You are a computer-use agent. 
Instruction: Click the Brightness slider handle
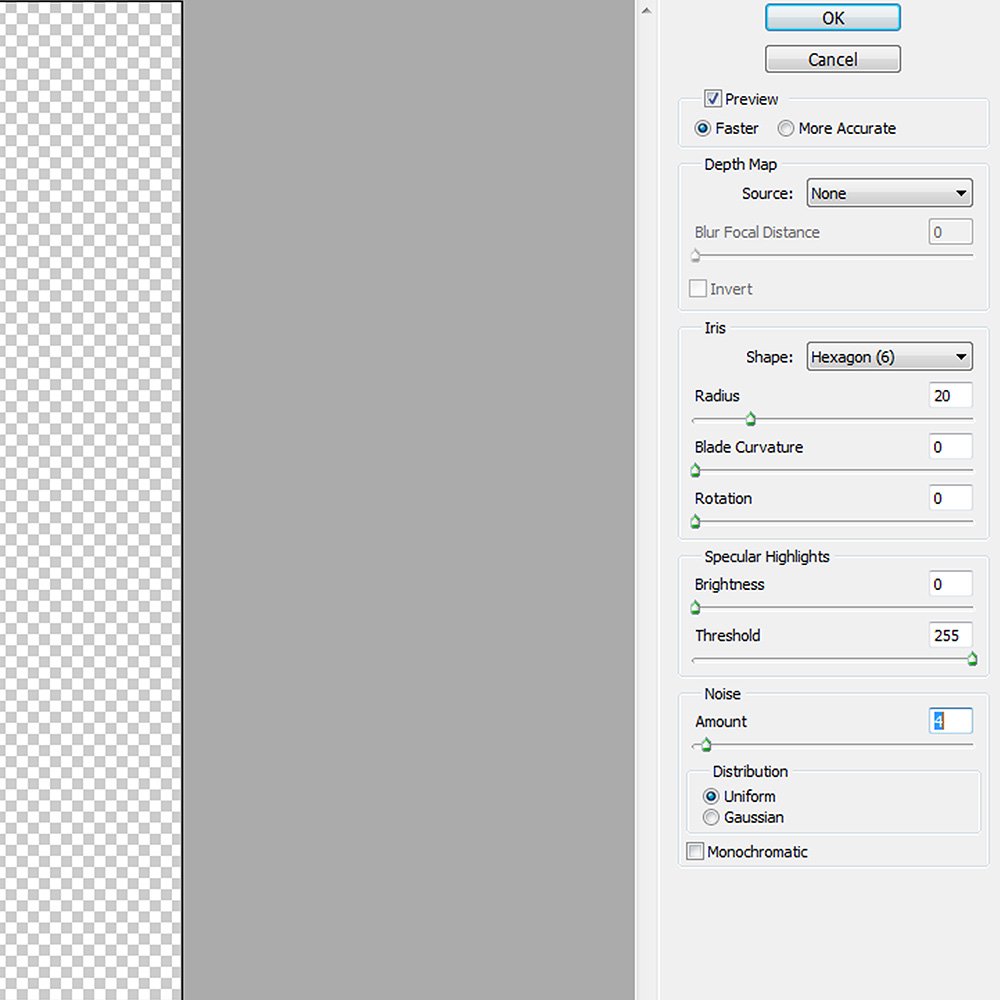(696, 608)
